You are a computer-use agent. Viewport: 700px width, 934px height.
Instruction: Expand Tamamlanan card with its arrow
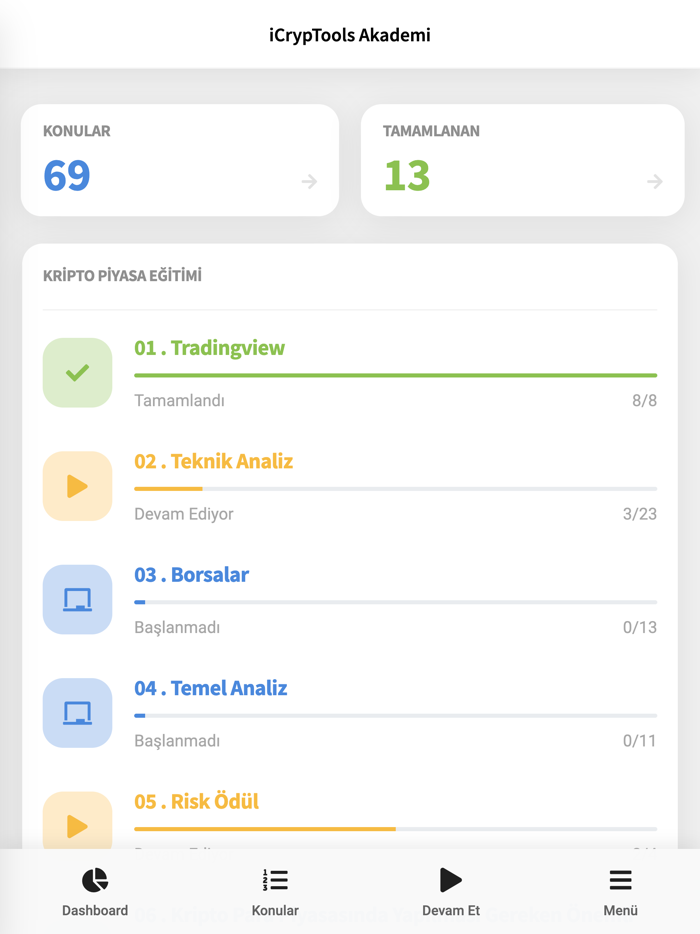click(x=655, y=181)
